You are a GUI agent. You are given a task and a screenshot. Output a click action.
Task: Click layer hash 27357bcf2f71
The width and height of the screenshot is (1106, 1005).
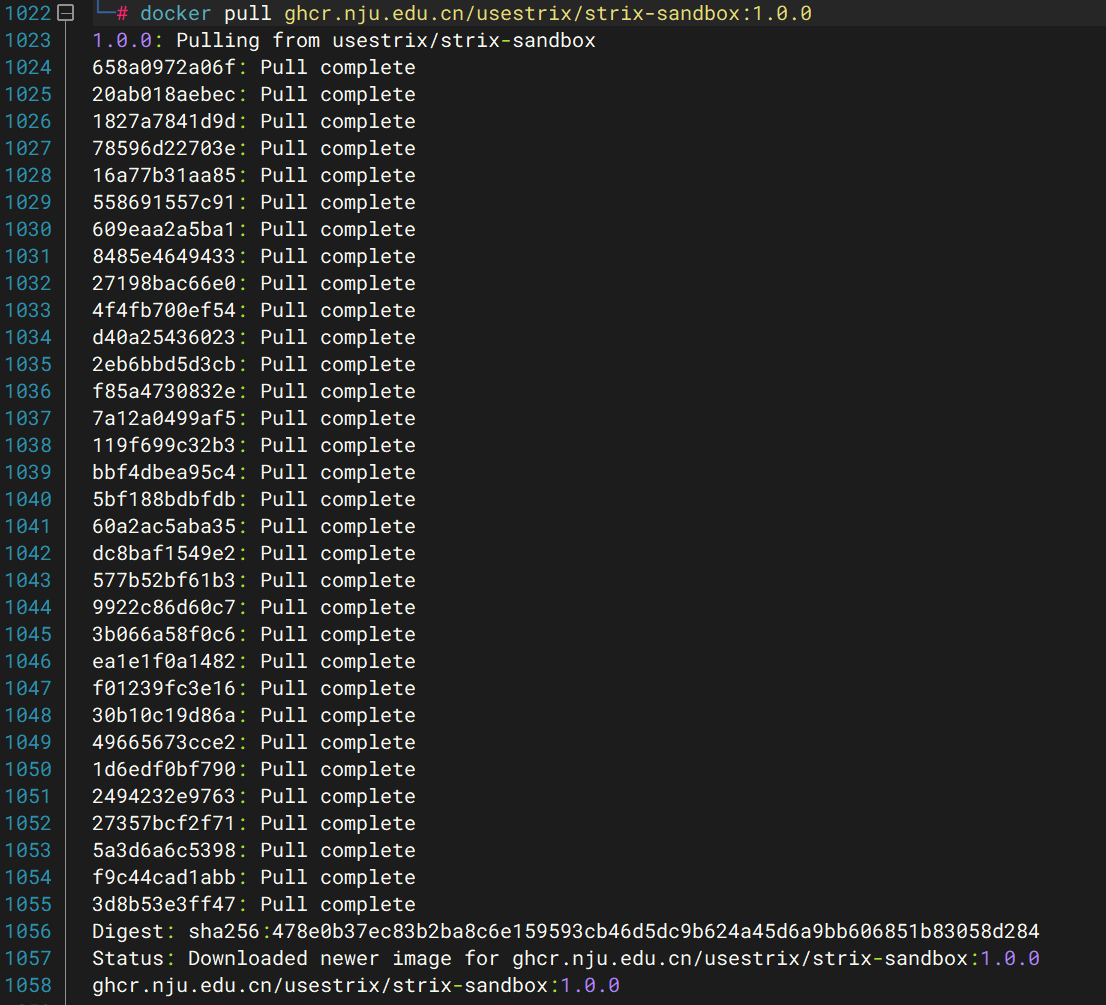[164, 824]
